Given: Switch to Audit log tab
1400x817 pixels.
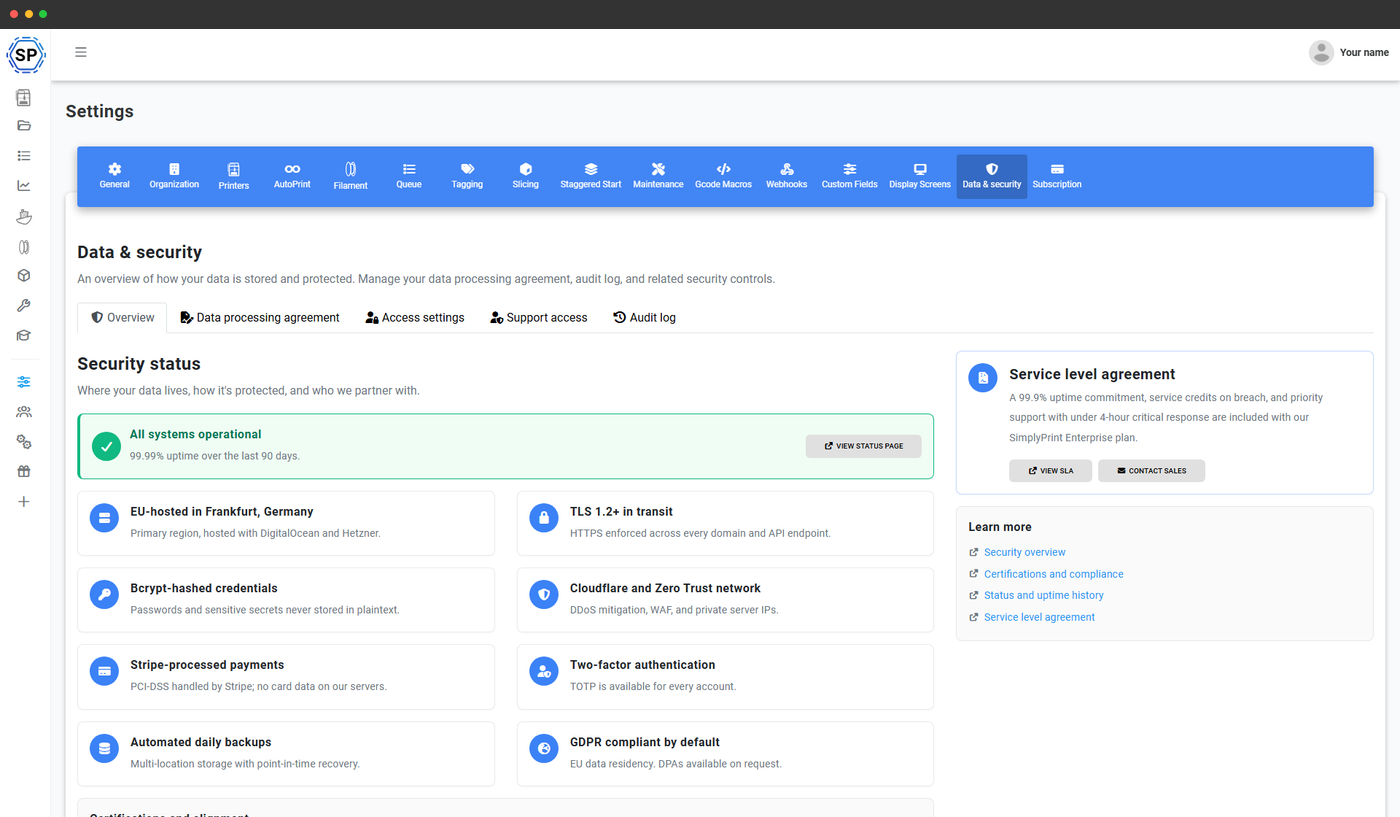Looking at the screenshot, I should [x=645, y=317].
